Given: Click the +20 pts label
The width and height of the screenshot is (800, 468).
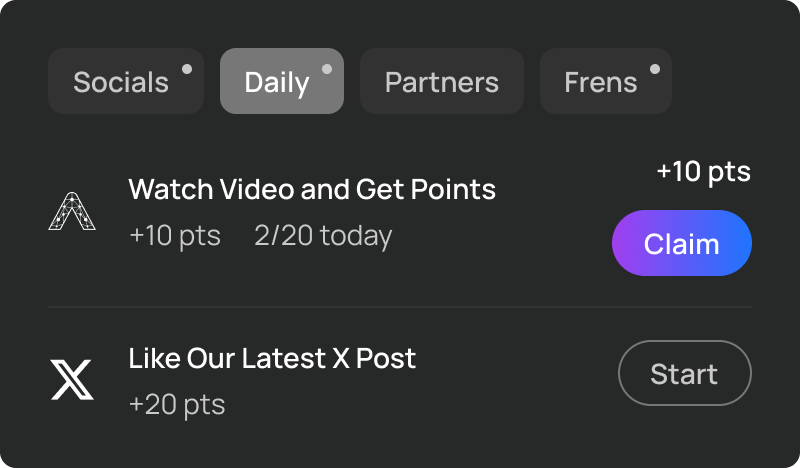Looking at the screenshot, I should pos(177,405).
